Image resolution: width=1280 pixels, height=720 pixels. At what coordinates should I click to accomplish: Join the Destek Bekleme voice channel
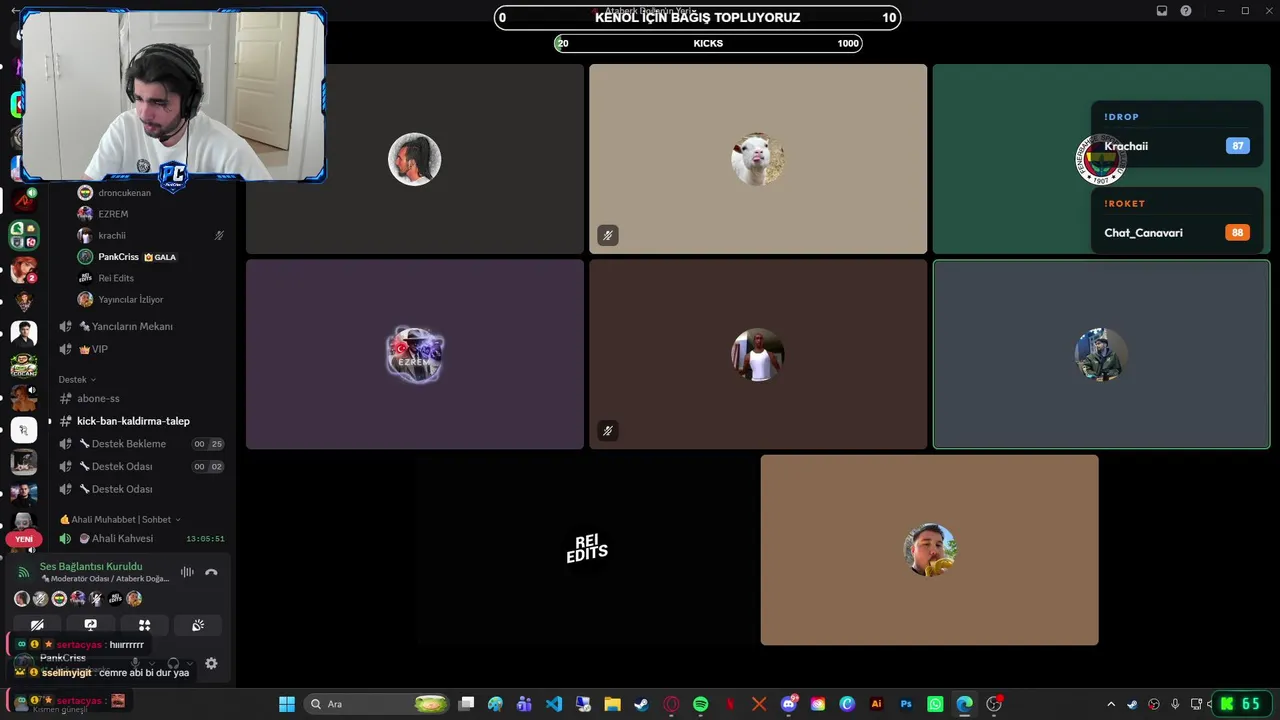point(141,444)
